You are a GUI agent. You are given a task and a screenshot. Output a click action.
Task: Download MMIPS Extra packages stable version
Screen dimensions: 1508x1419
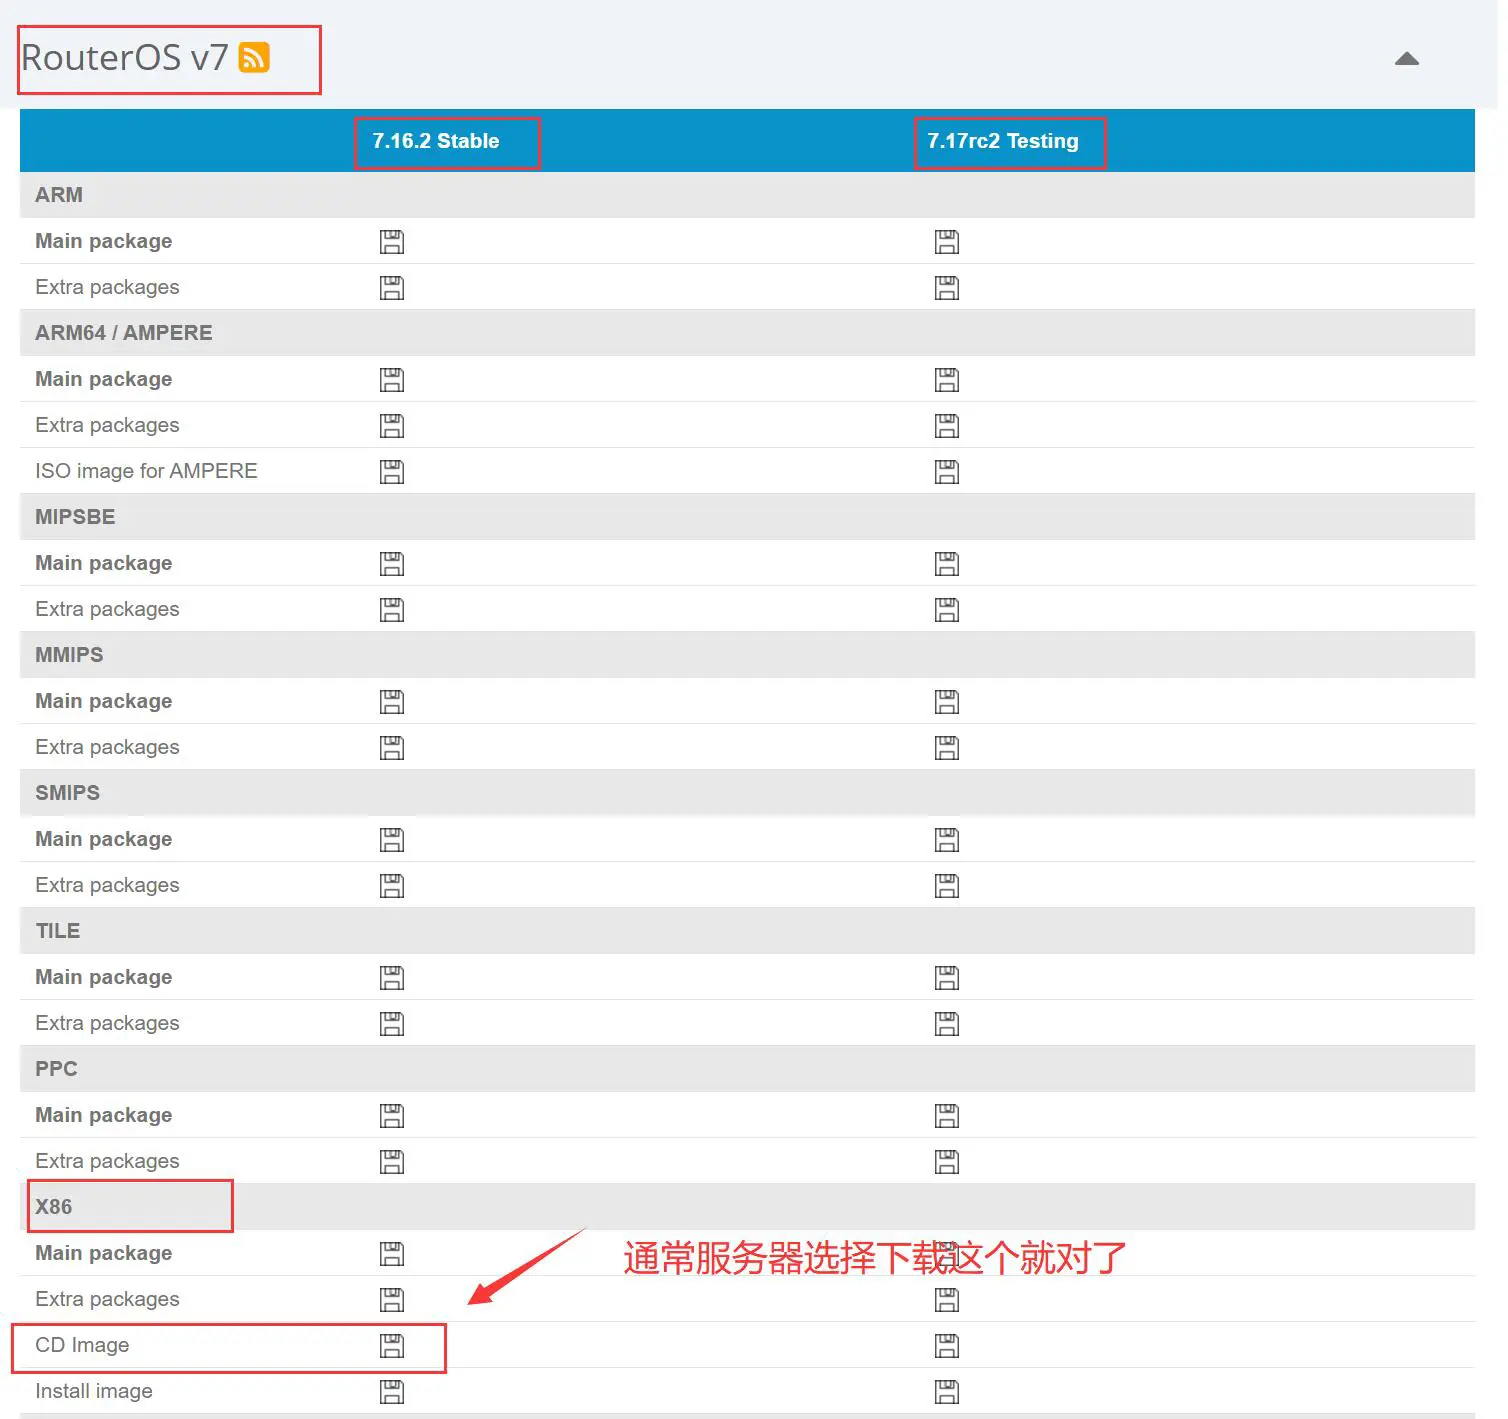[392, 748]
